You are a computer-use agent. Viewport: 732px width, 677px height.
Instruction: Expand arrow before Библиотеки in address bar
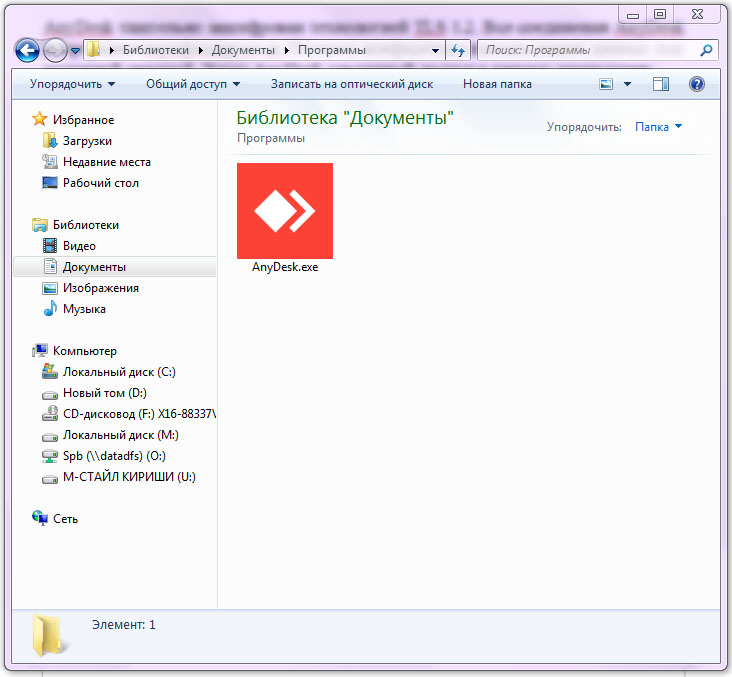pos(112,50)
